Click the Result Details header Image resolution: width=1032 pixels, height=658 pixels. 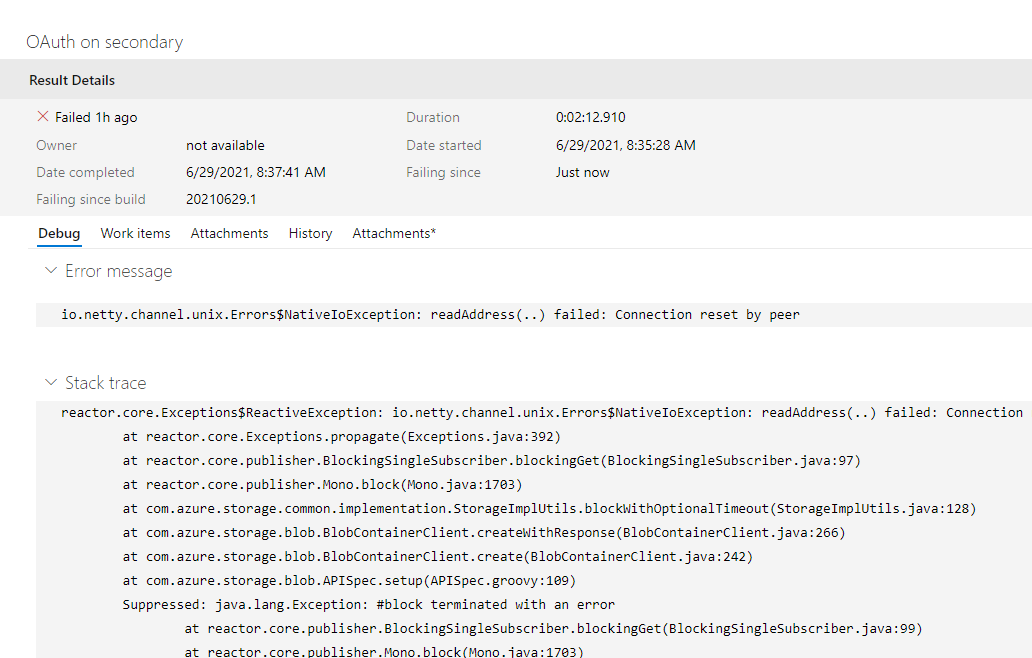point(72,80)
